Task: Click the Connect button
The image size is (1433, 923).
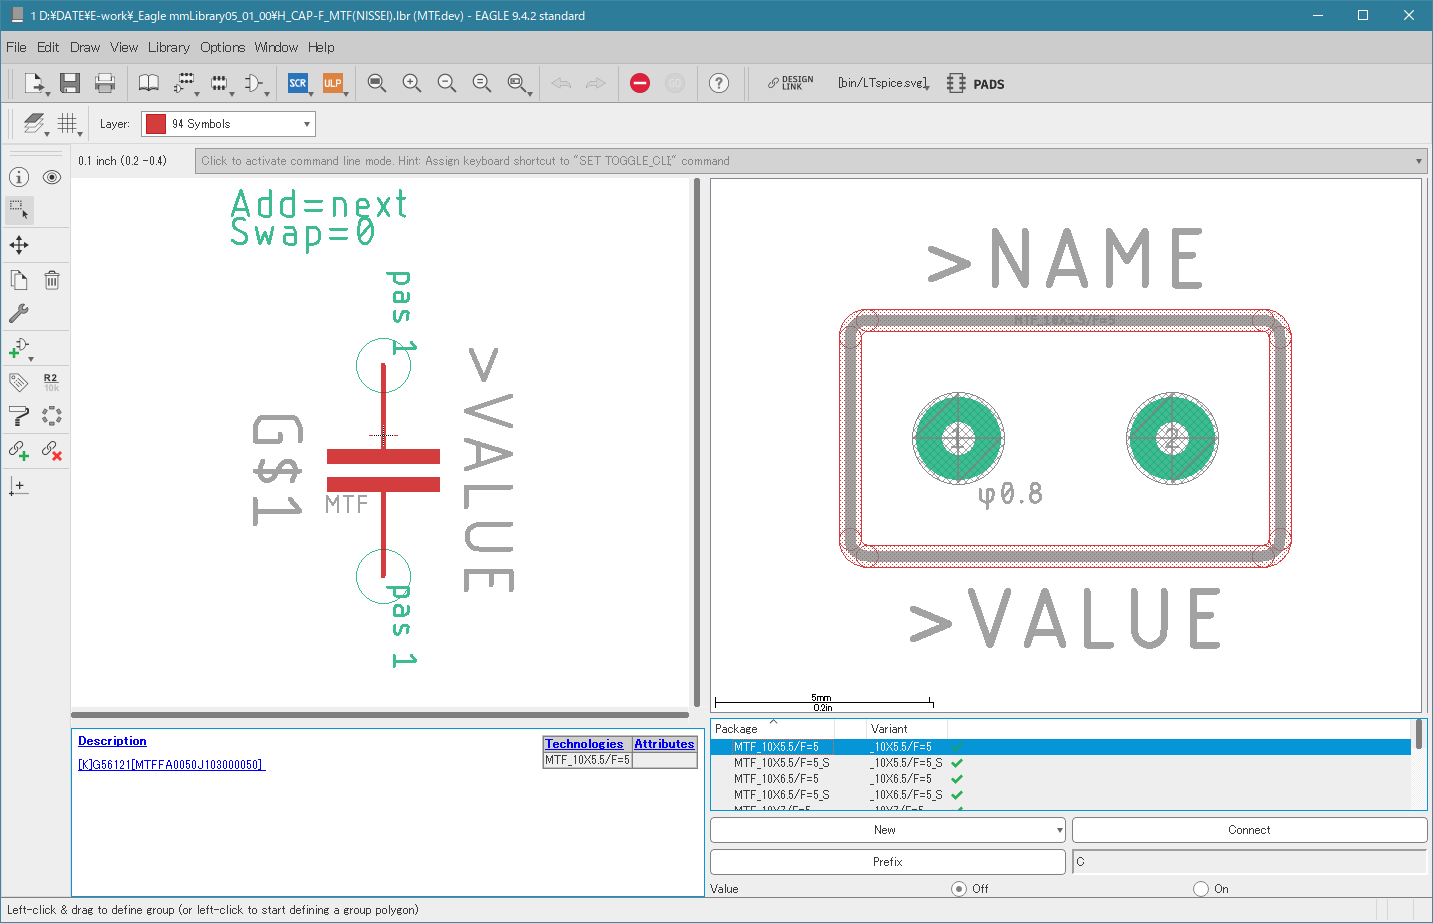Action: click(x=1249, y=830)
